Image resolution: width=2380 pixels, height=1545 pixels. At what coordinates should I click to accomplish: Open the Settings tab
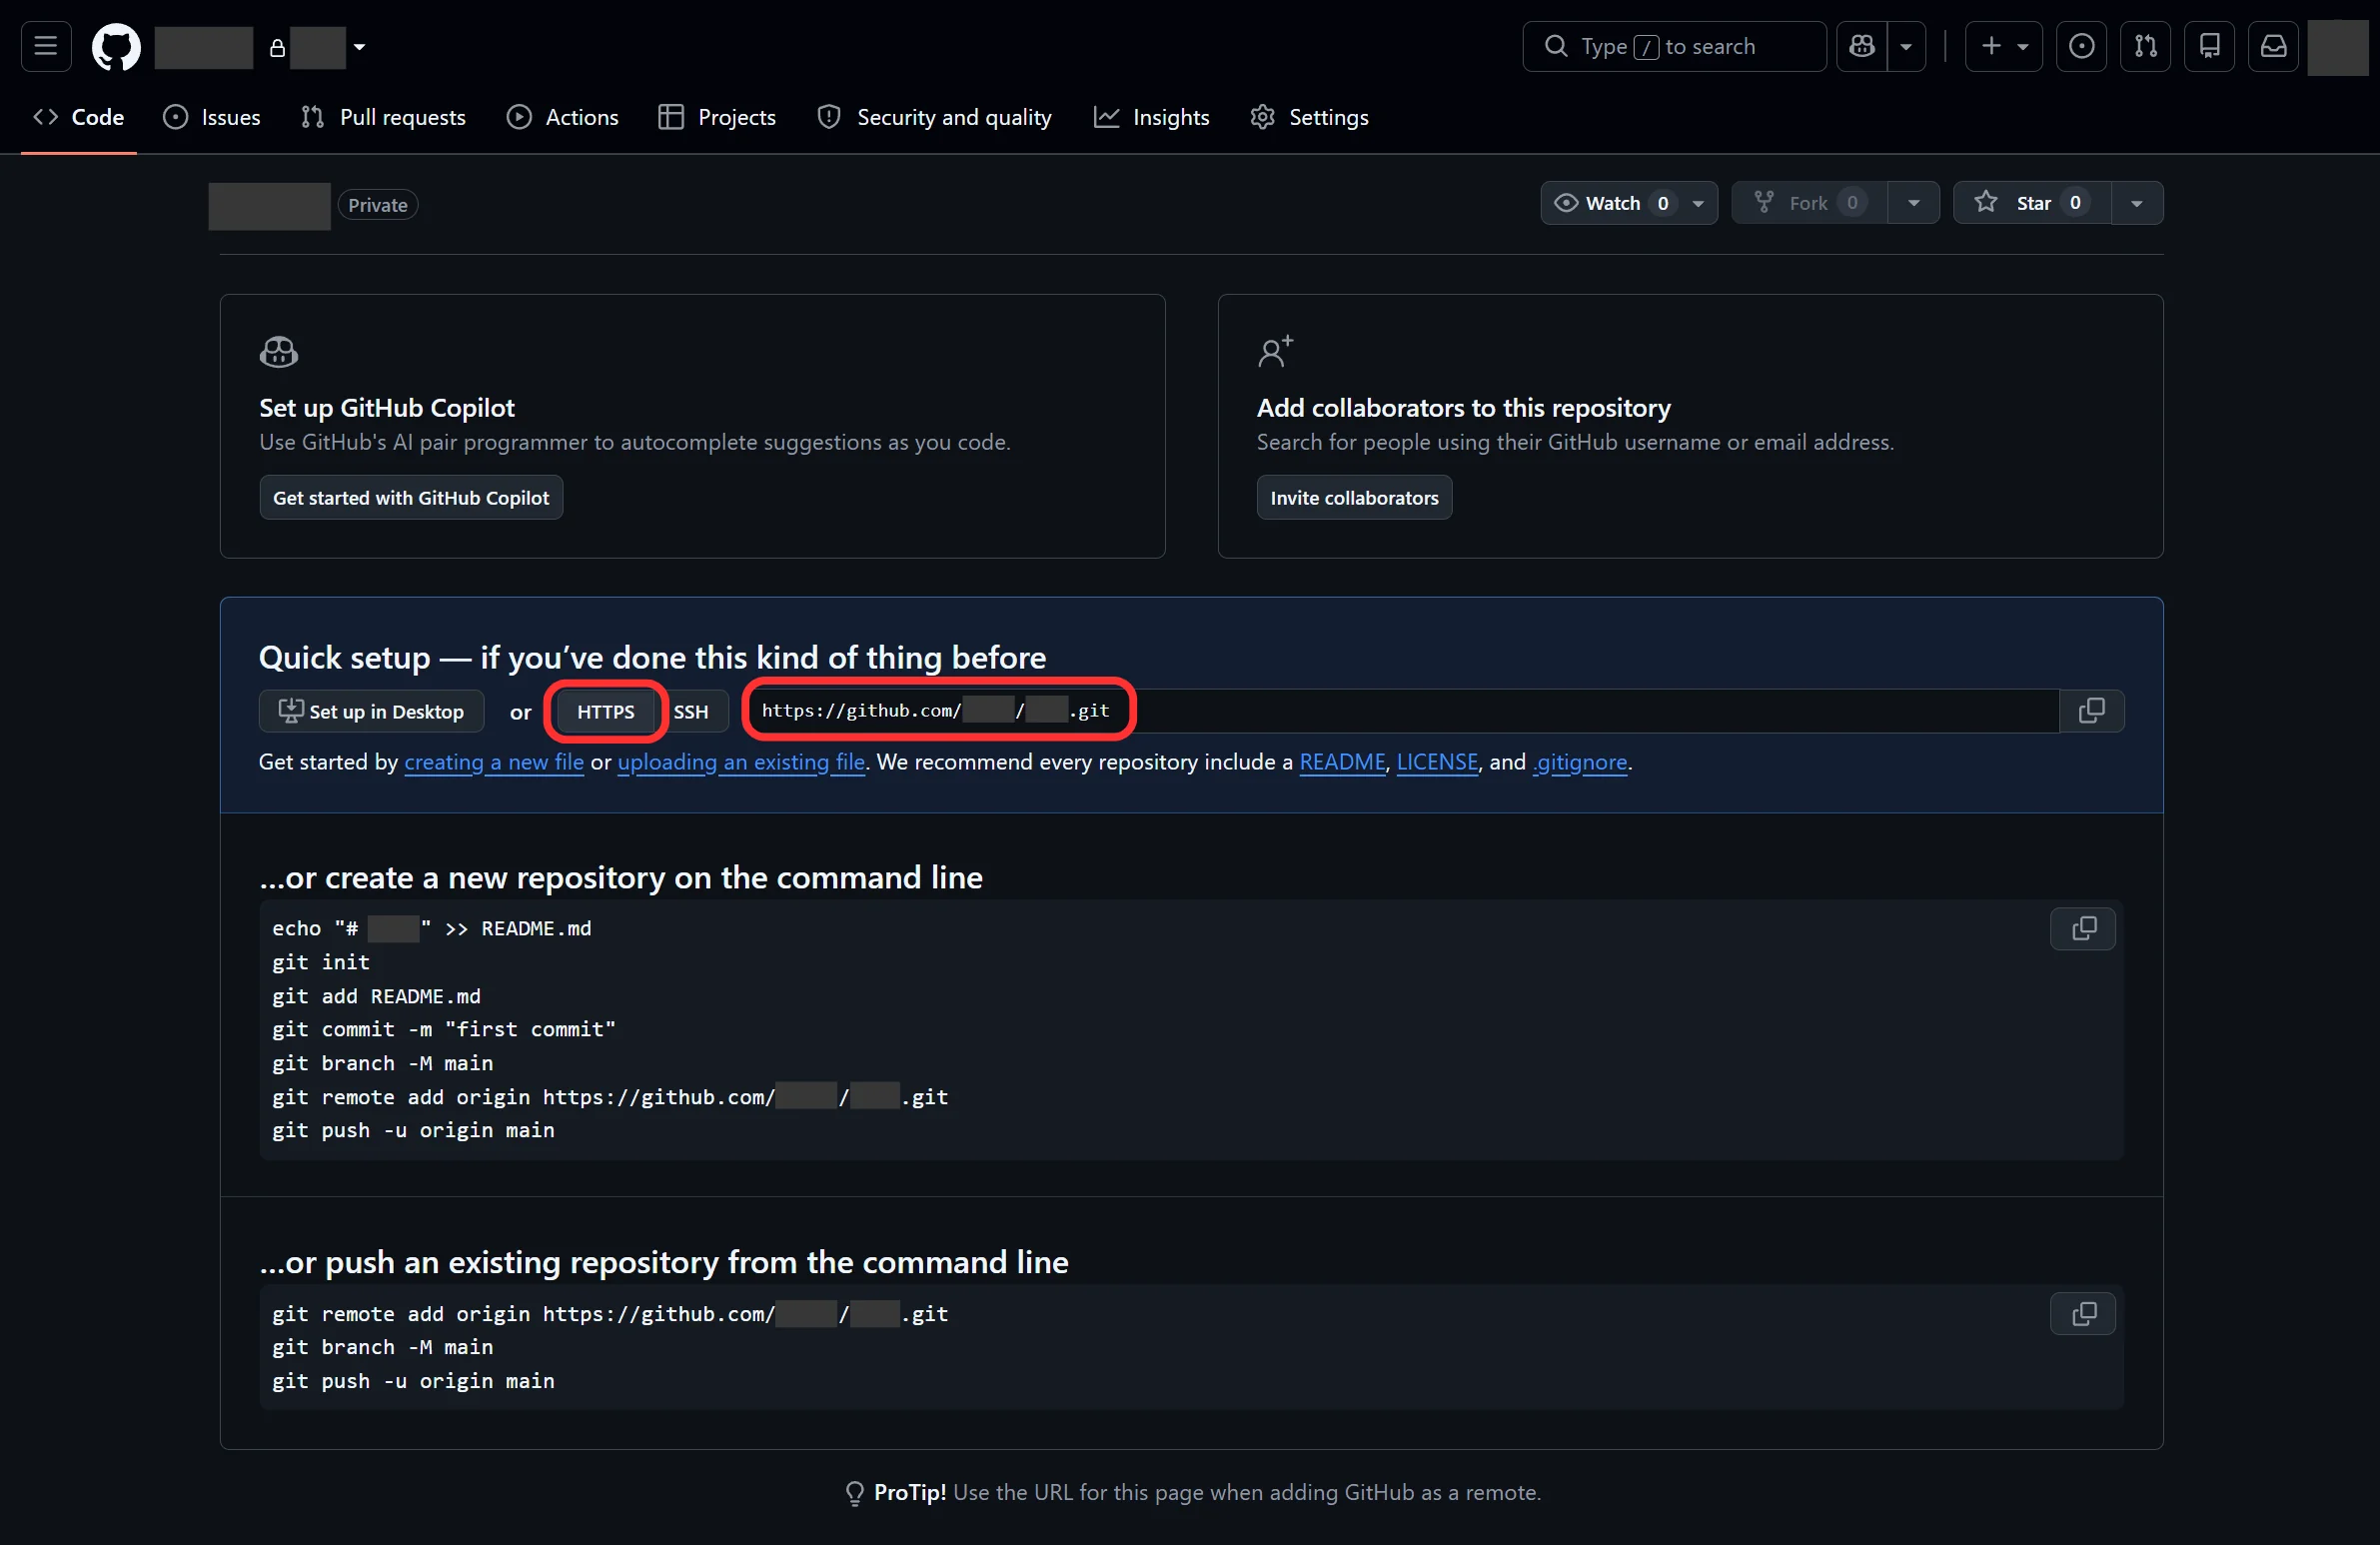pyautogui.click(x=1309, y=117)
